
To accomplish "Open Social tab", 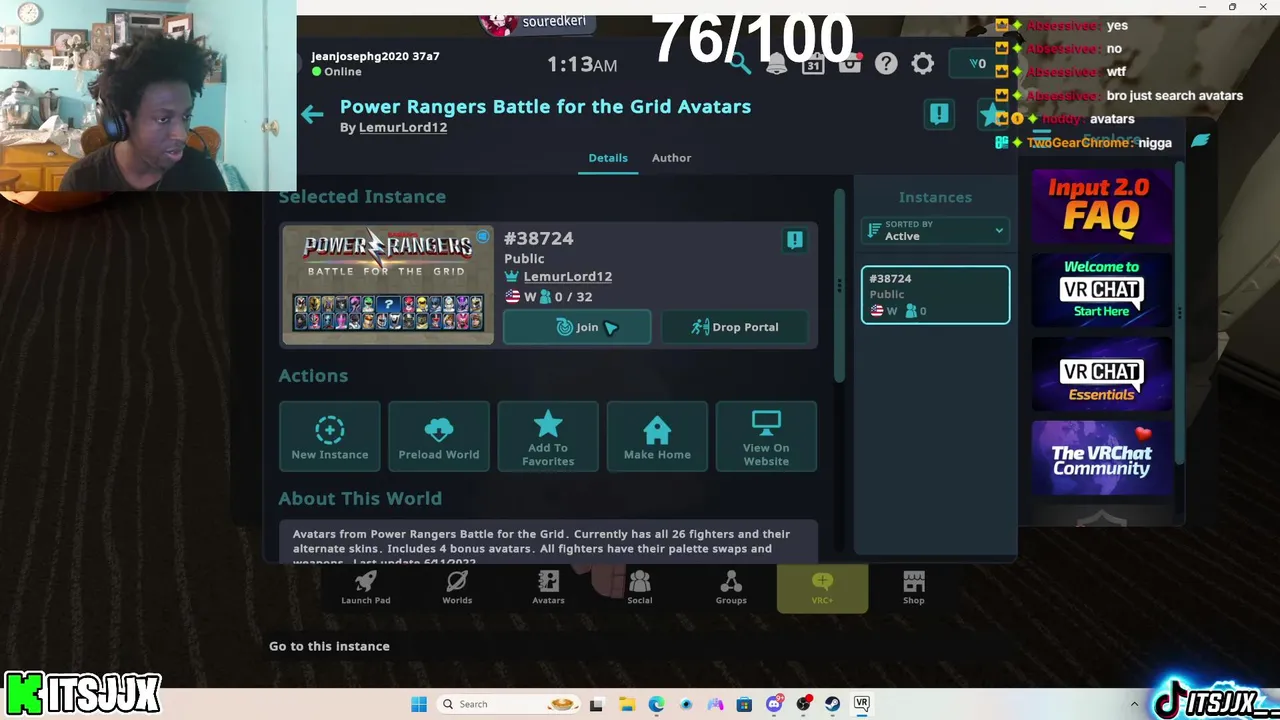I will click(x=640, y=588).
